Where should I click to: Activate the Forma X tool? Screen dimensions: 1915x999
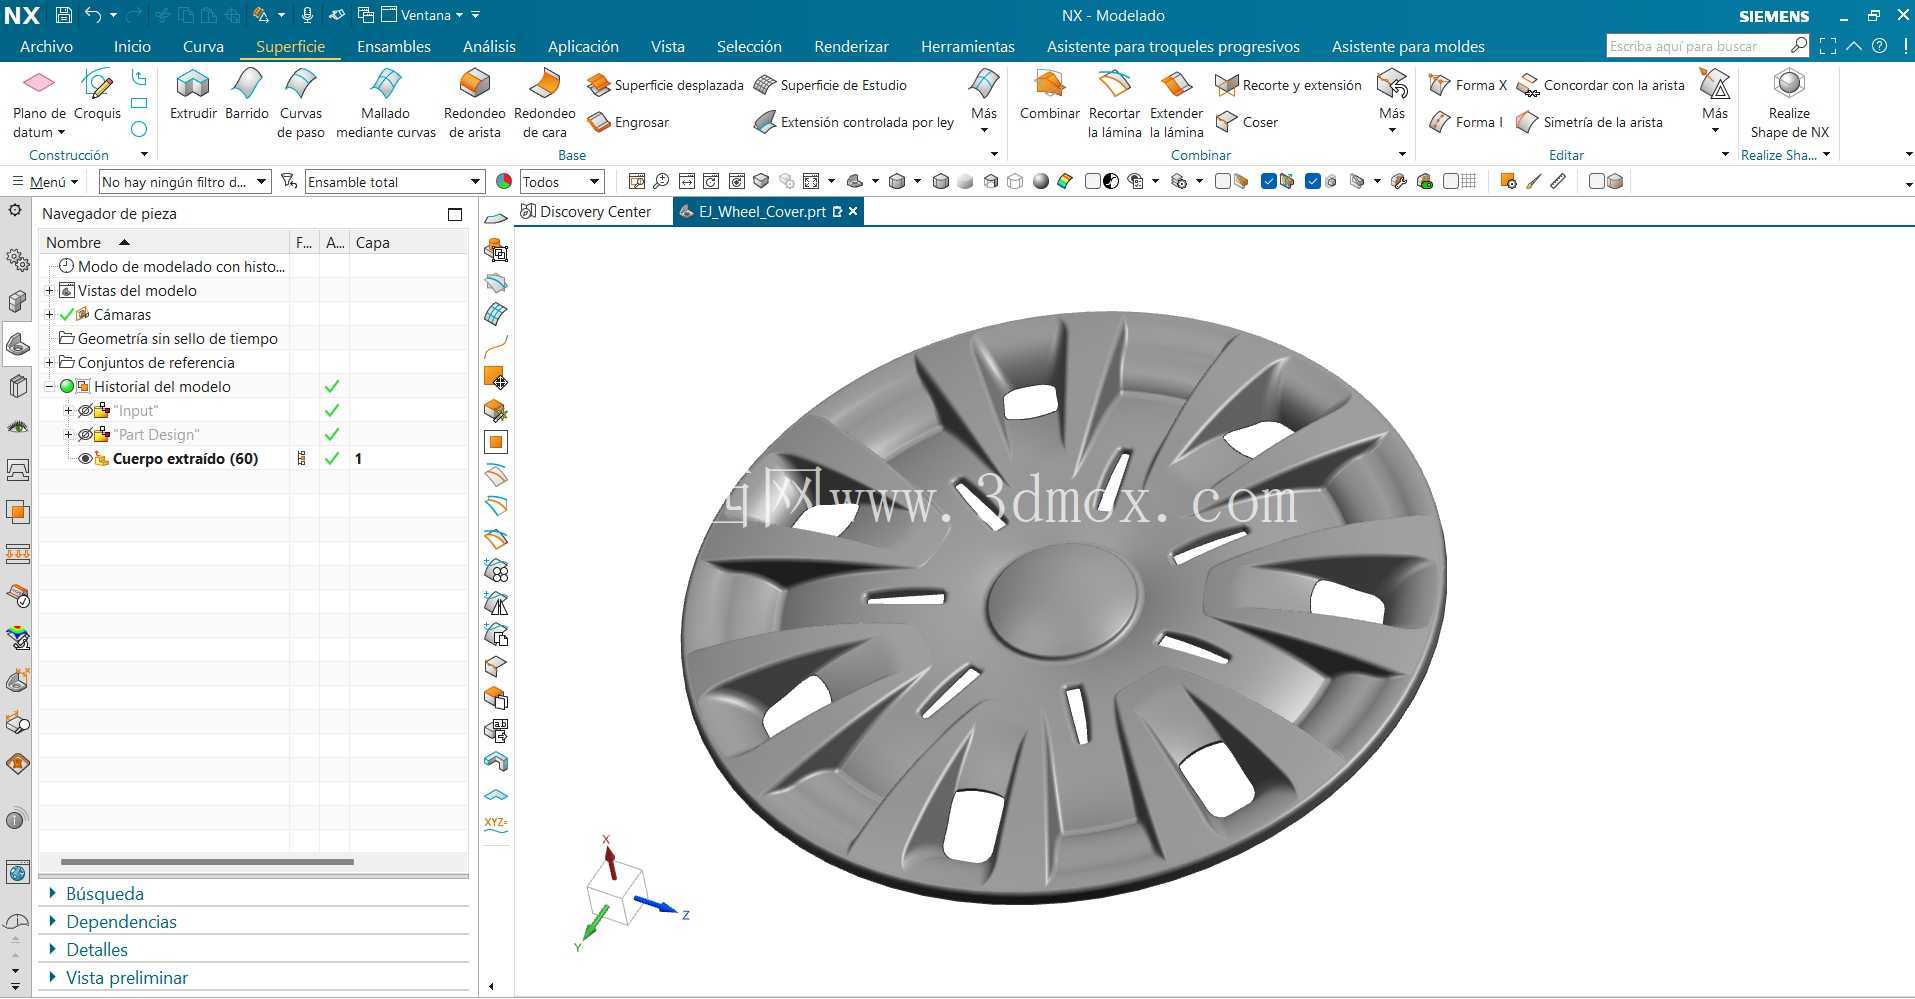[1468, 85]
